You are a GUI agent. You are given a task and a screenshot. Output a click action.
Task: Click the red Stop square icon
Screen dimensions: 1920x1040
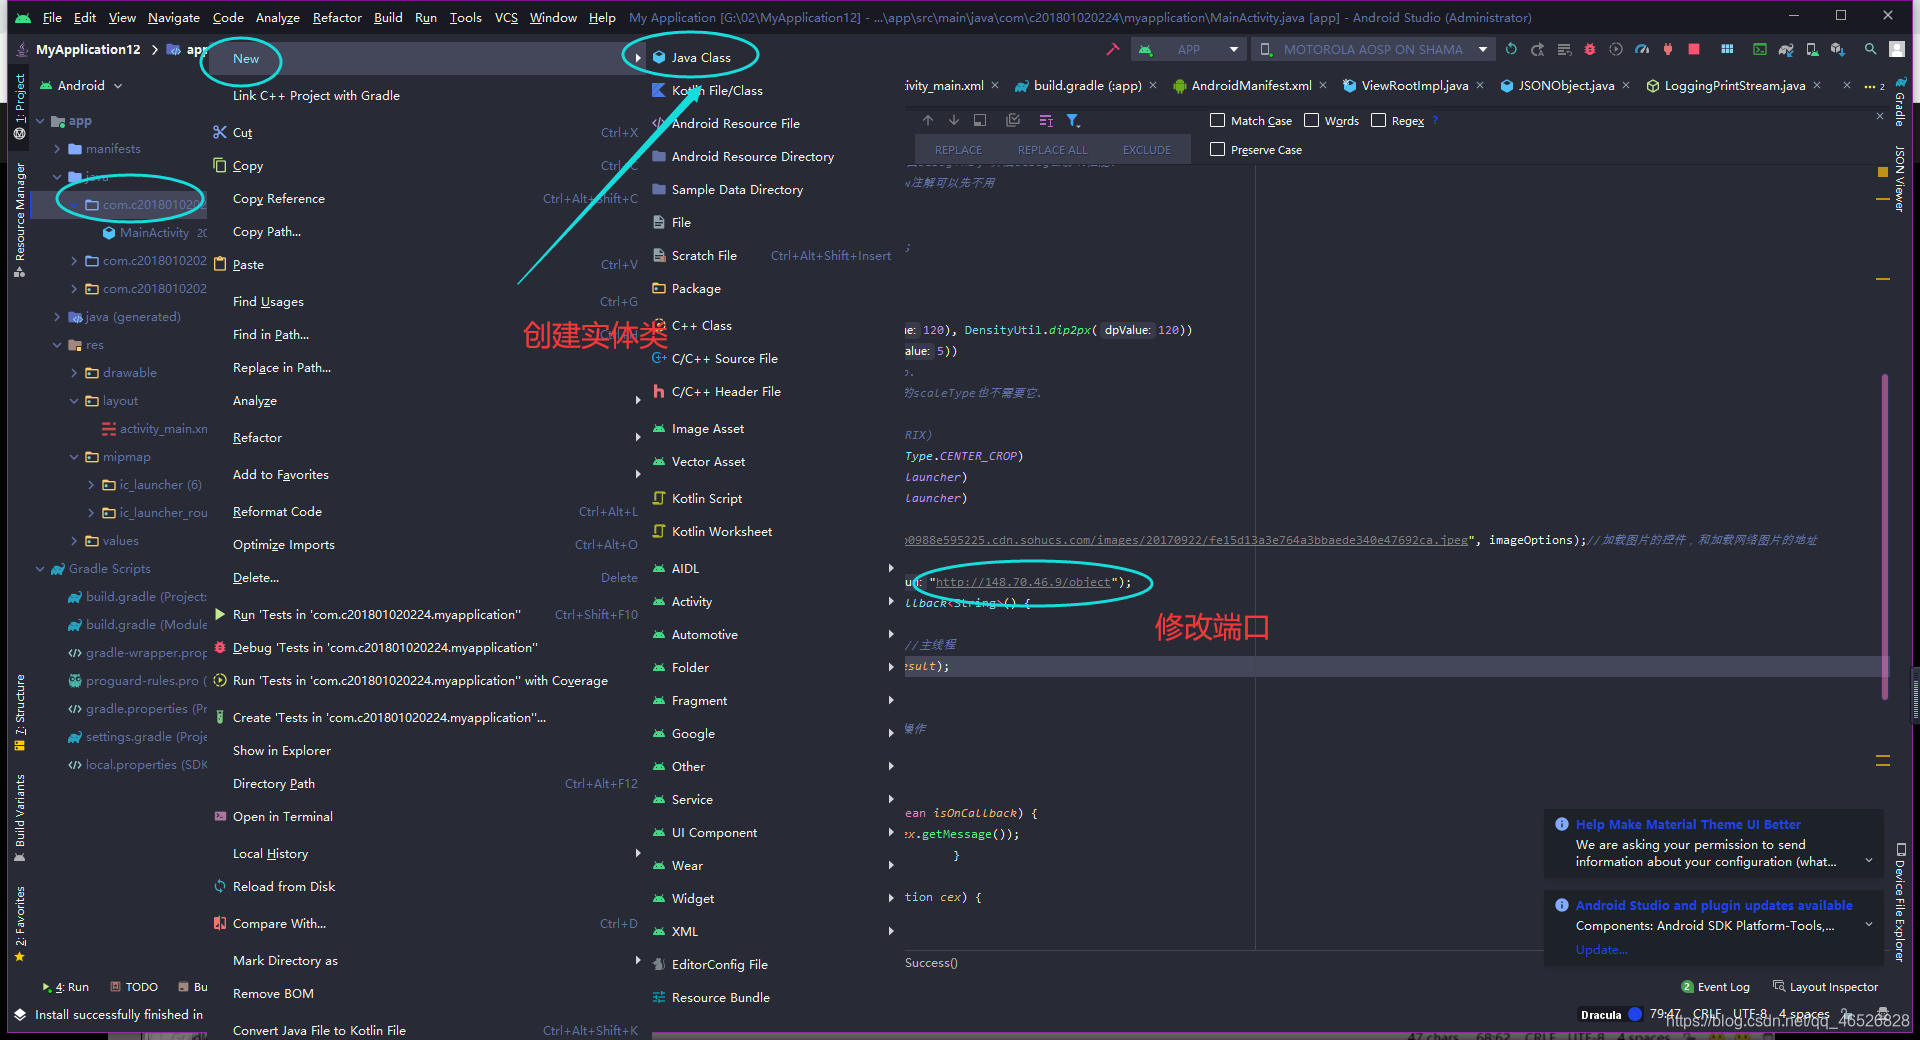(1694, 49)
